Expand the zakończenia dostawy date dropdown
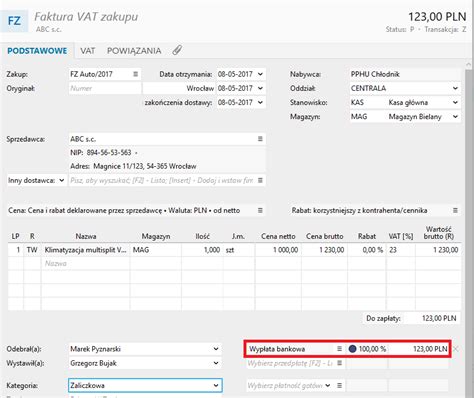This screenshot has width=474, height=398. [260, 102]
